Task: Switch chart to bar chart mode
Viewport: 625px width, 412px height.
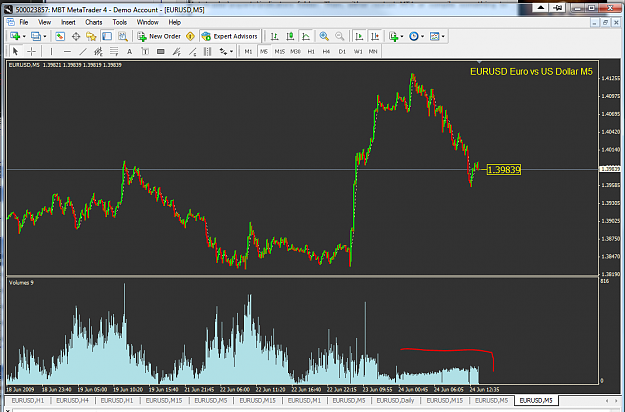Action: pos(275,36)
